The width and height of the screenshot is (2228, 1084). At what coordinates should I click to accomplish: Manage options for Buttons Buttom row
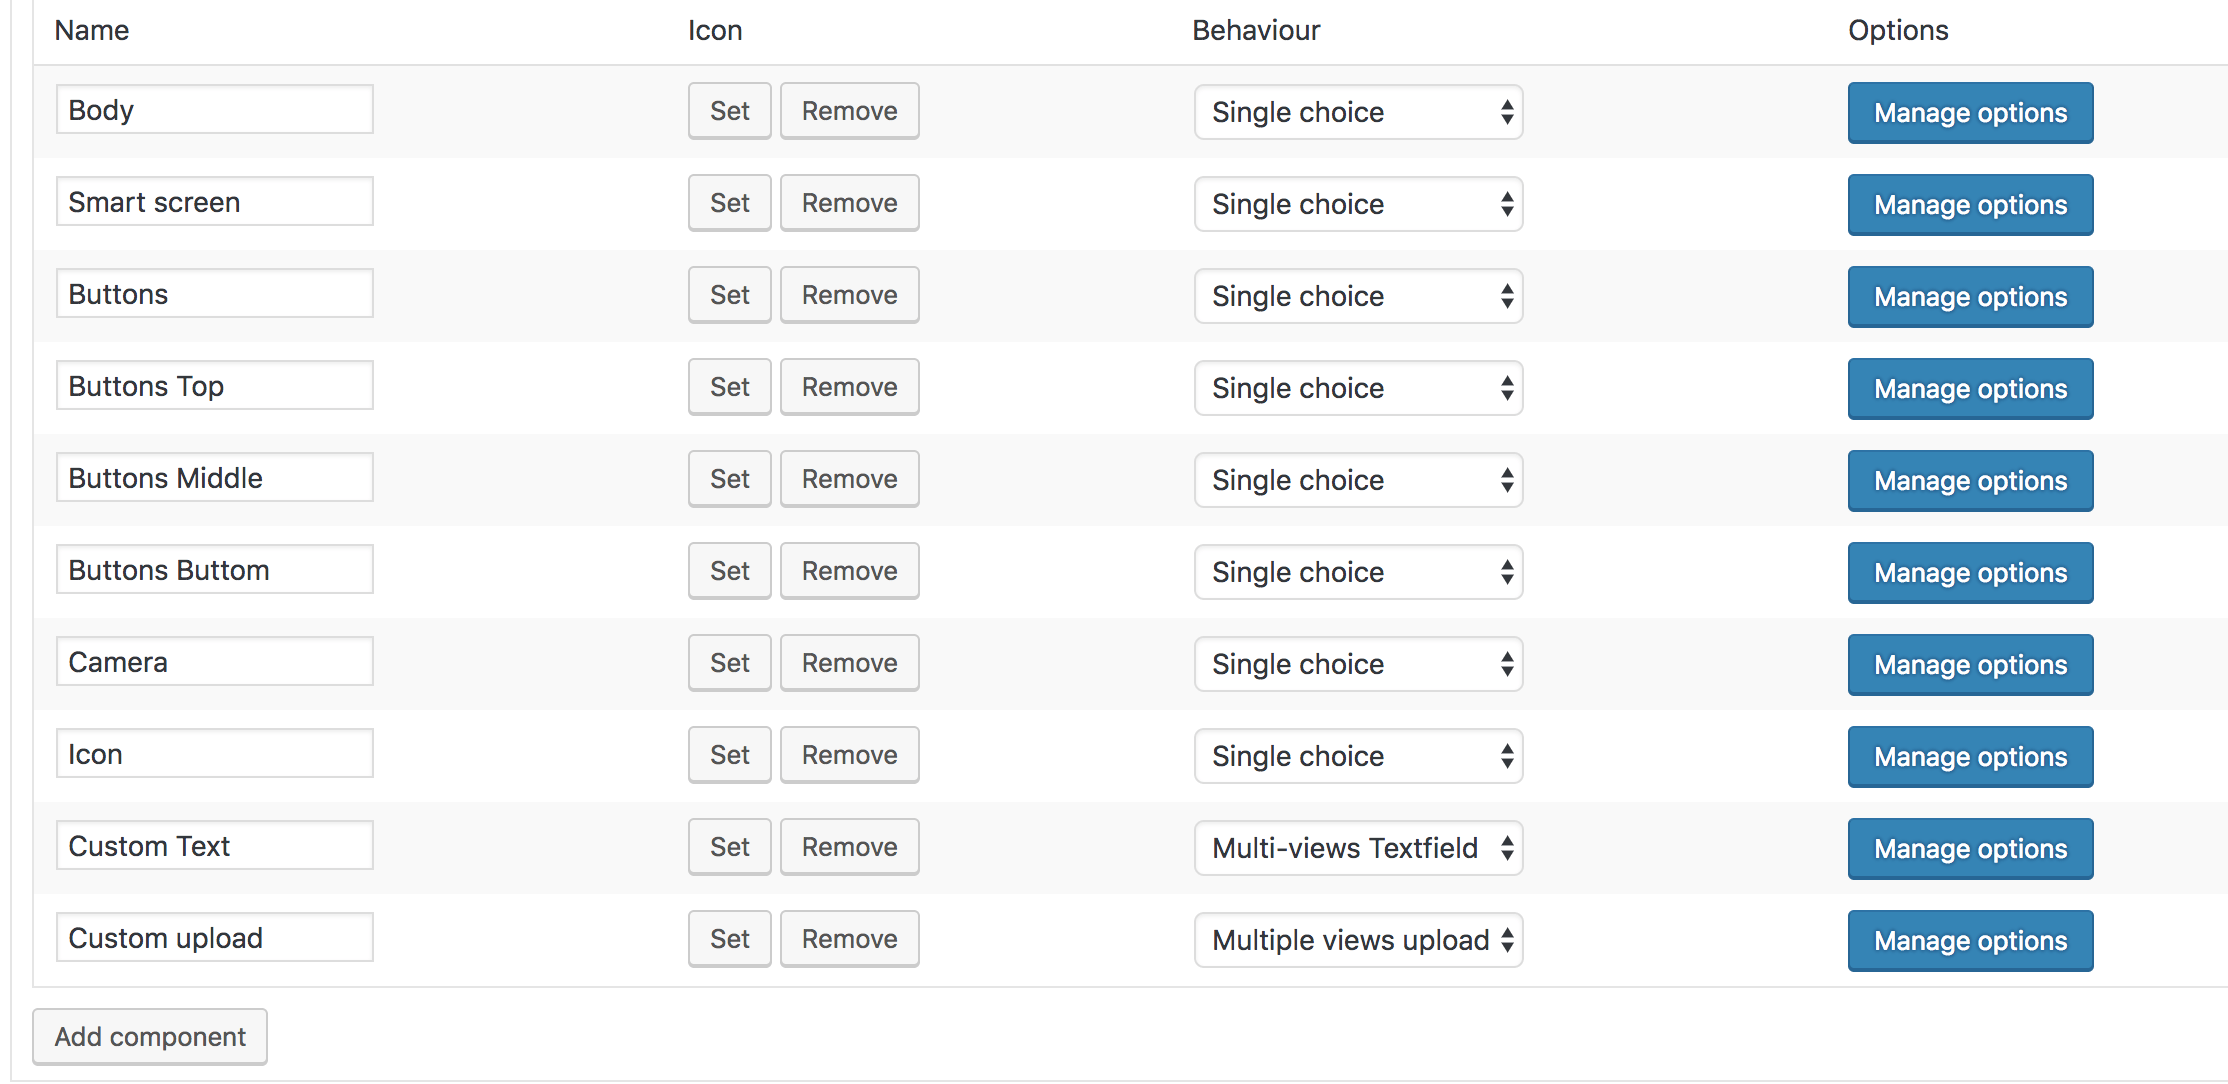click(1970, 573)
